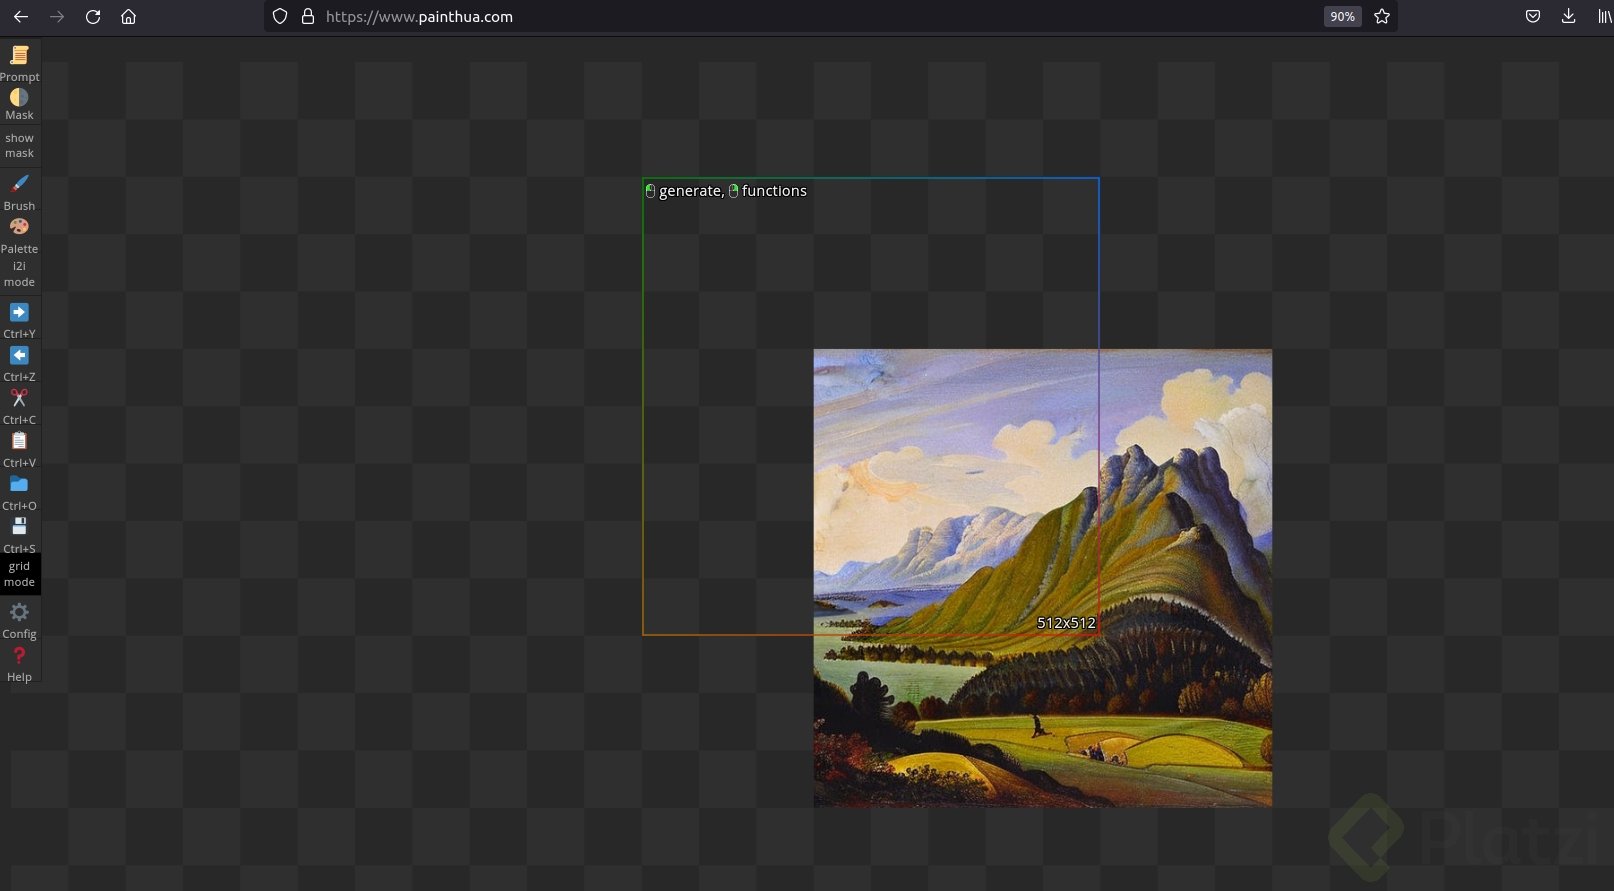Save page to Pocket
Image resolution: width=1614 pixels, height=891 pixels.
click(1532, 17)
